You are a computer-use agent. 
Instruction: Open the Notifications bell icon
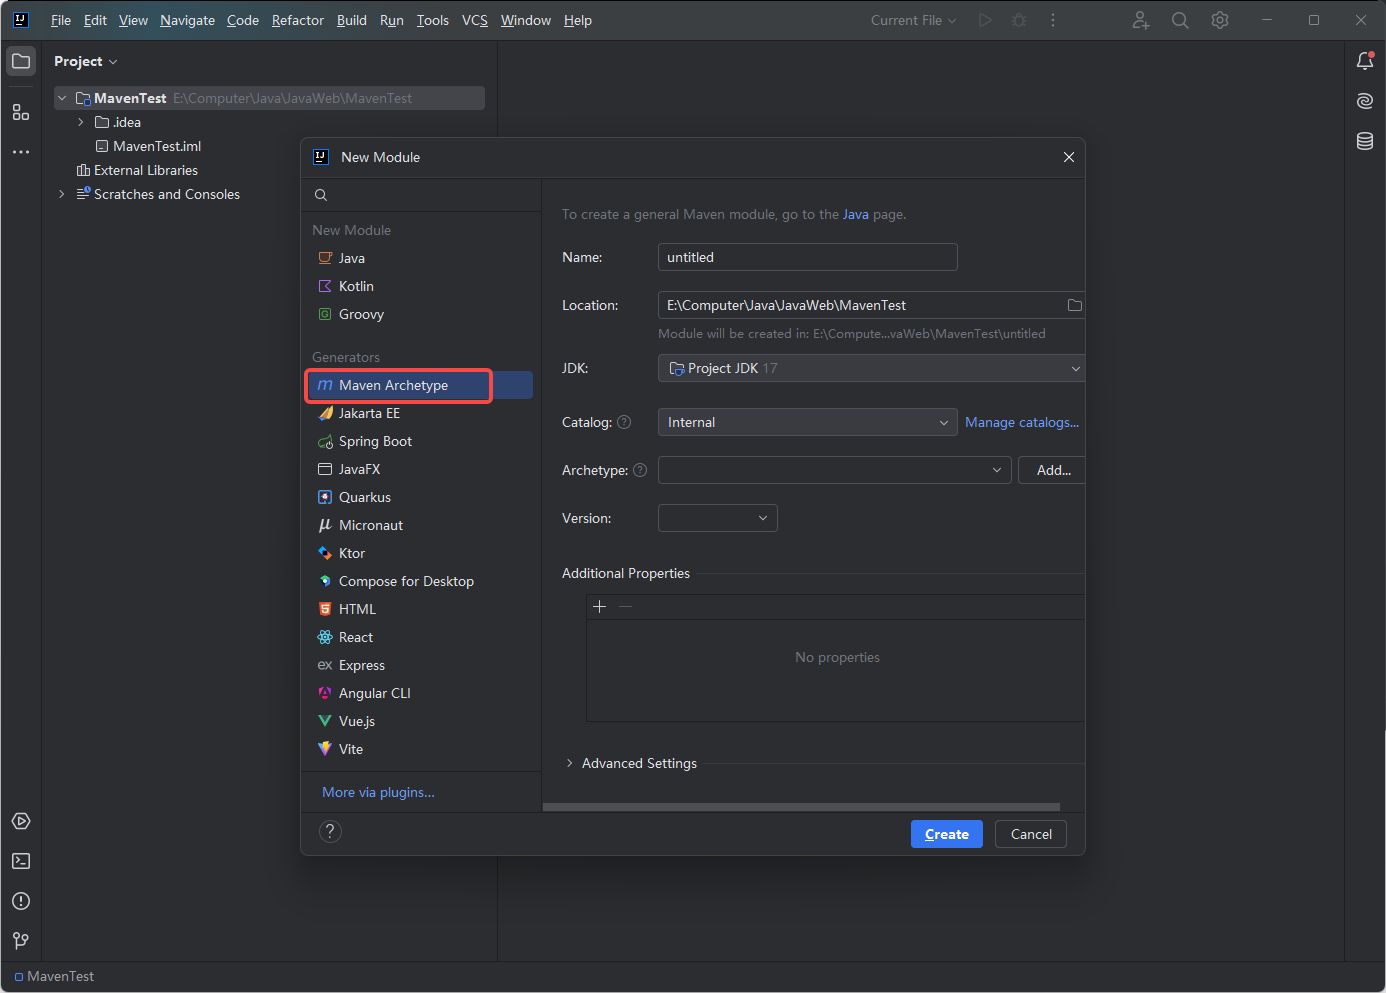click(1365, 61)
